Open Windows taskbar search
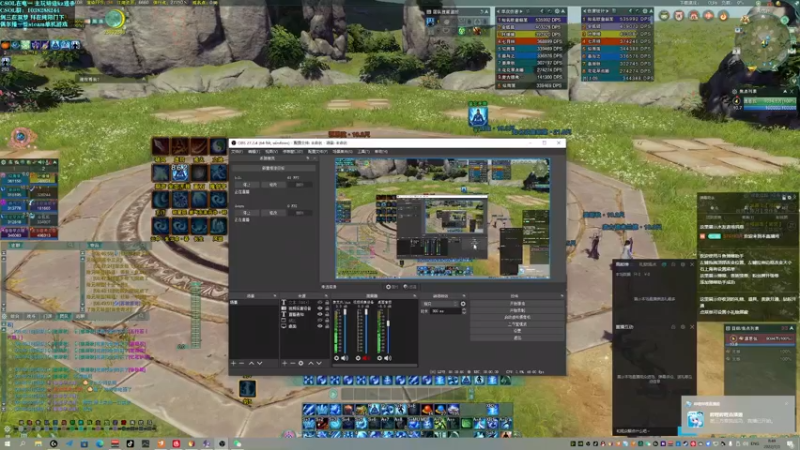Screen dimensions: 800x450 pos(22,444)
